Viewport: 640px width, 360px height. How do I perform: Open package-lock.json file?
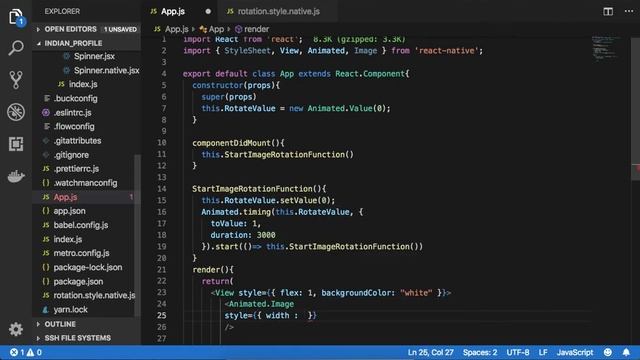88,267
